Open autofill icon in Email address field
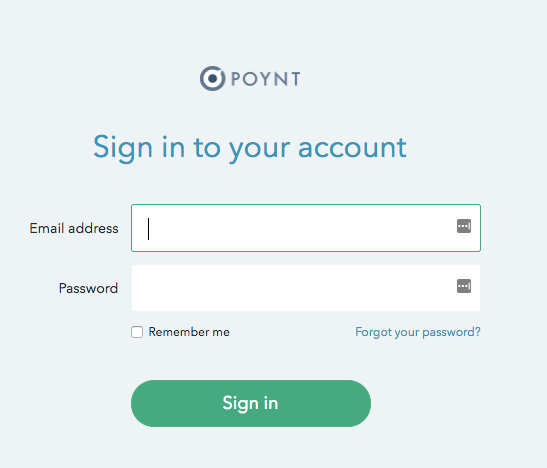547x468 pixels. point(464,226)
